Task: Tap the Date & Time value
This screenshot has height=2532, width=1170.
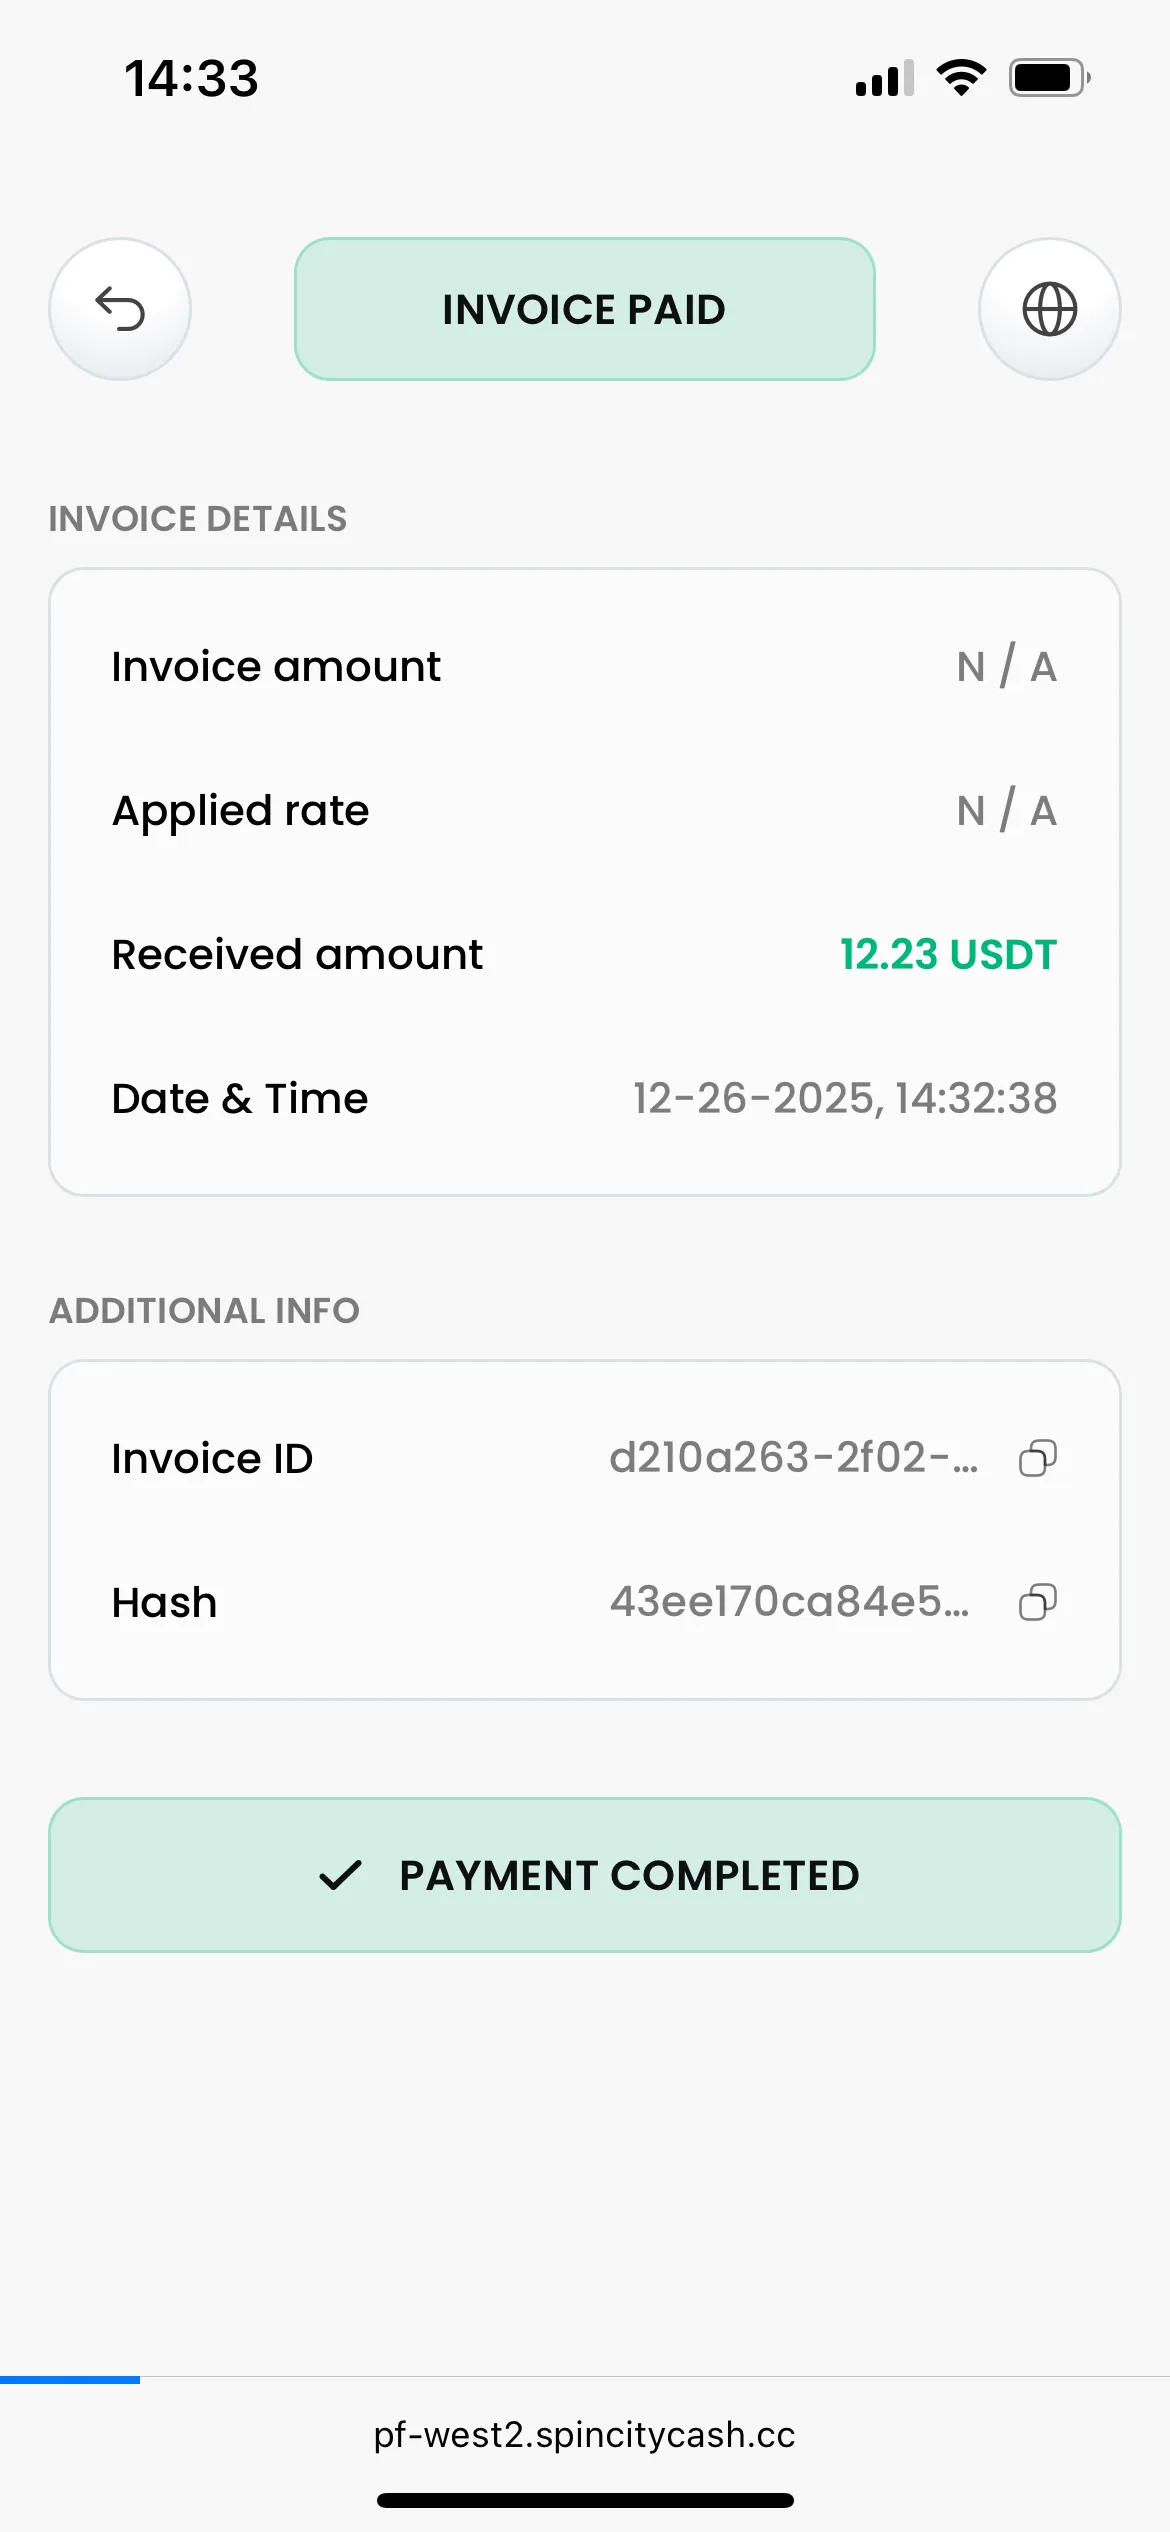Action: 845,1099
